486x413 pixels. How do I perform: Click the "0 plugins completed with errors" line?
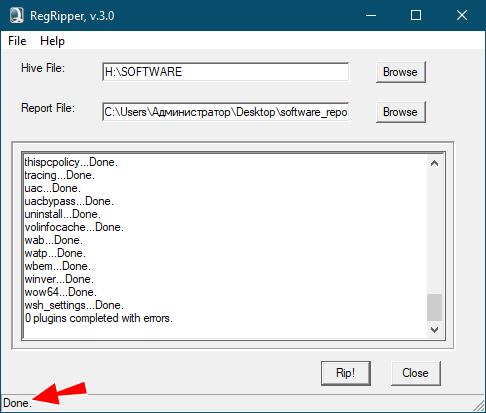click(x=99, y=318)
